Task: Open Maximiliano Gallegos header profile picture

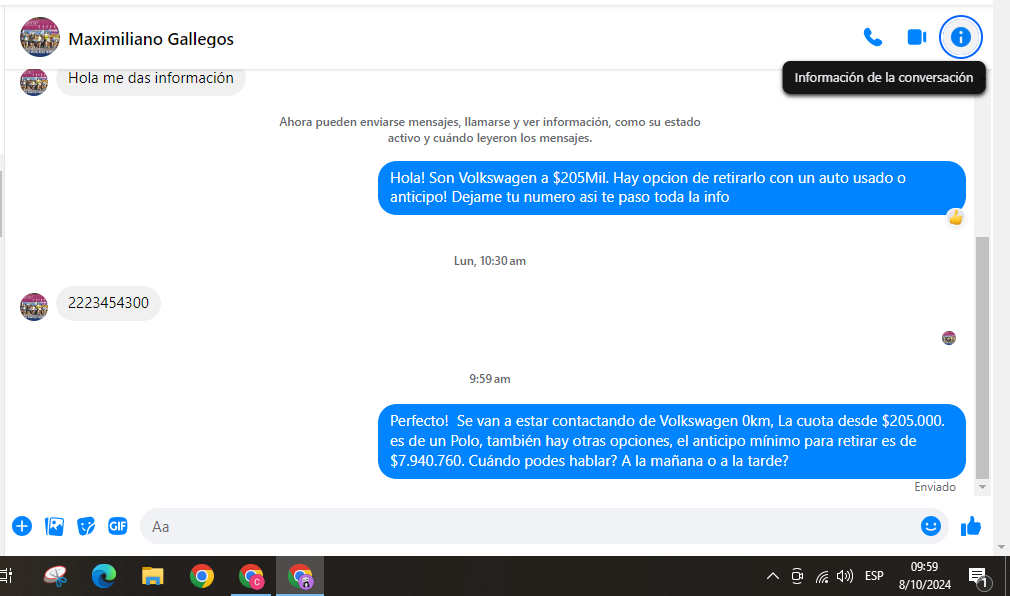Action: pos(40,37)
